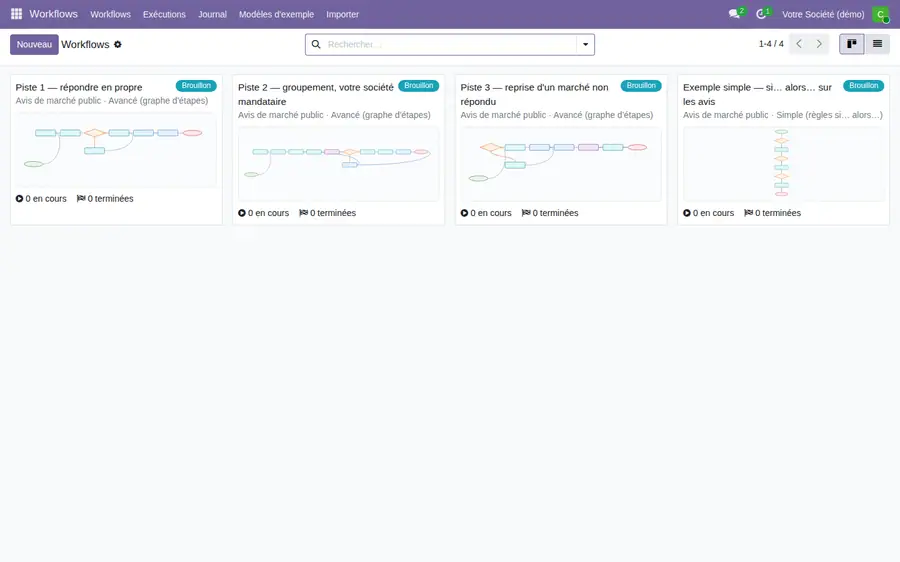900x562 pixels.
Task: Click "0 terminées" on Exemple simple card
Action: [x=778, y=213]
